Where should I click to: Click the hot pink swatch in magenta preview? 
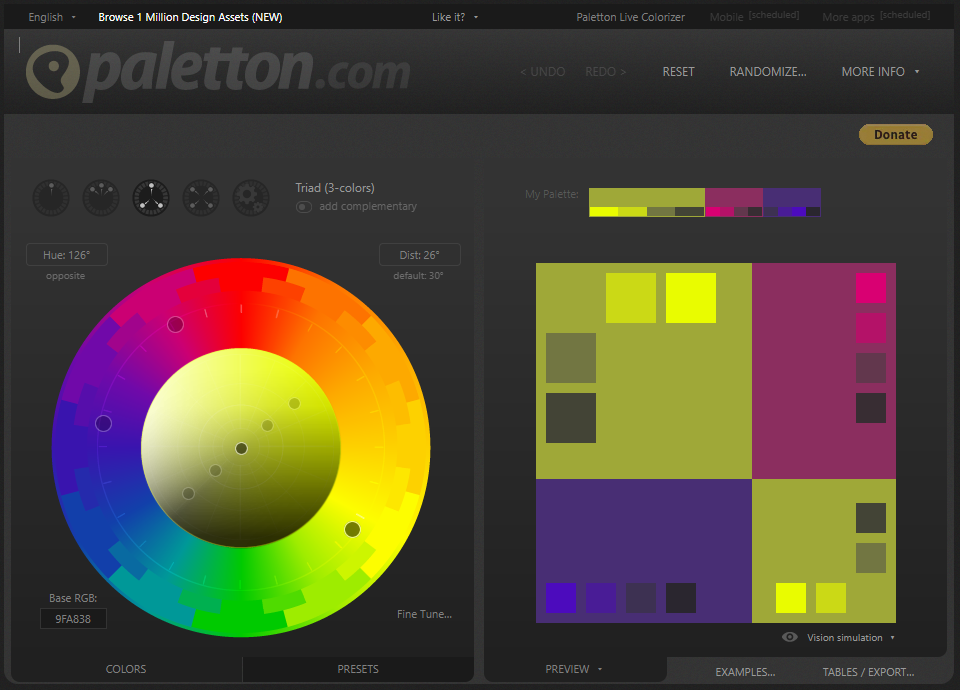pyautogui.click(x=871, y=288)
